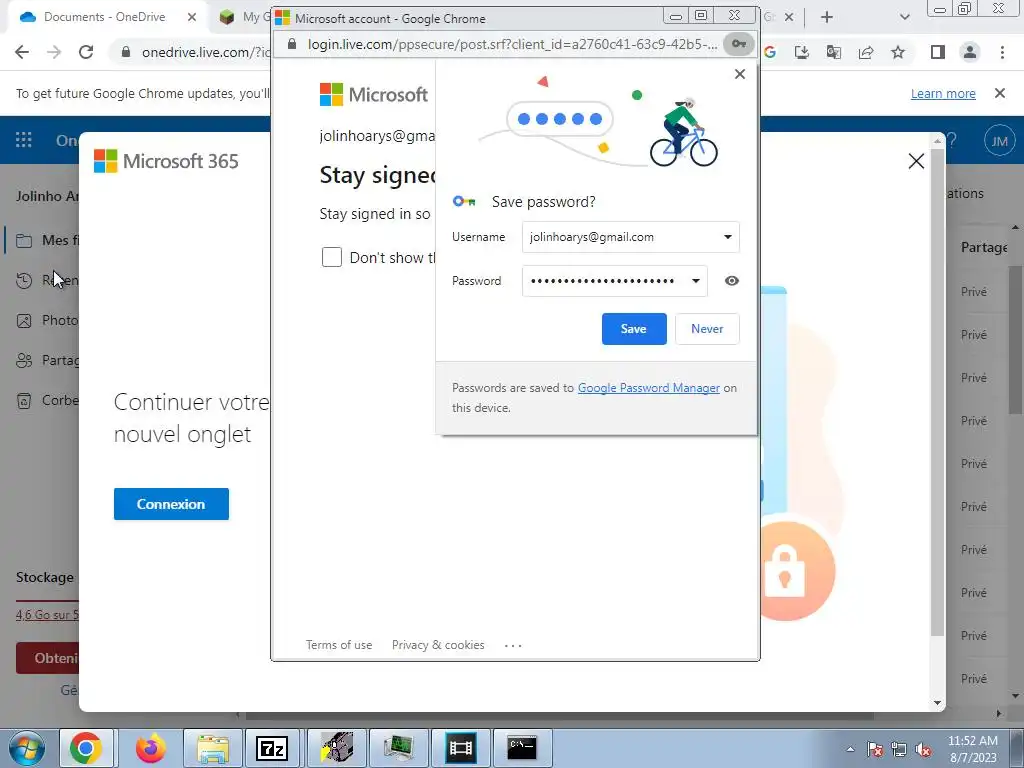The height and width of the screenshot is (768, 1024).
Task: Click the translate page icon
Action: 834,52
